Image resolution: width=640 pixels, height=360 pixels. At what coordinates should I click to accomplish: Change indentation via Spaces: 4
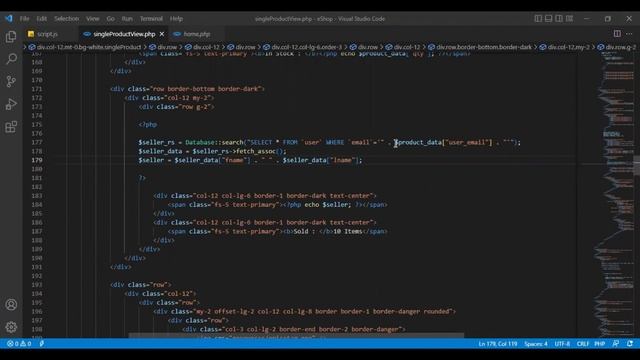(536, 344)
